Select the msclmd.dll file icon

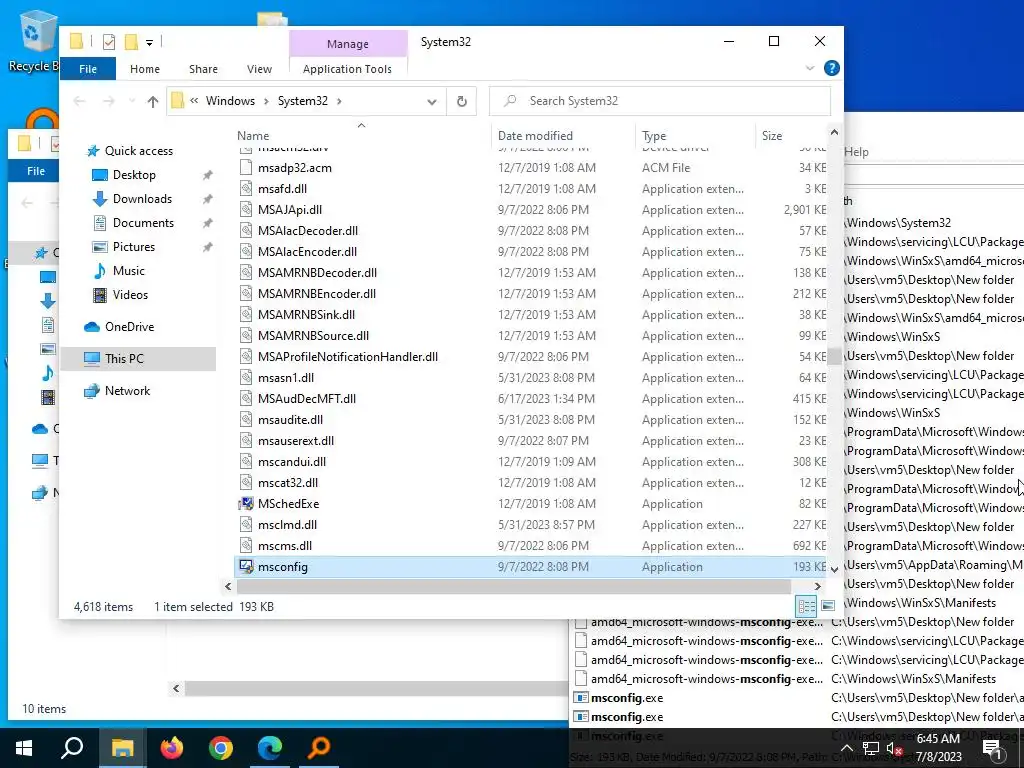point(246,524)
